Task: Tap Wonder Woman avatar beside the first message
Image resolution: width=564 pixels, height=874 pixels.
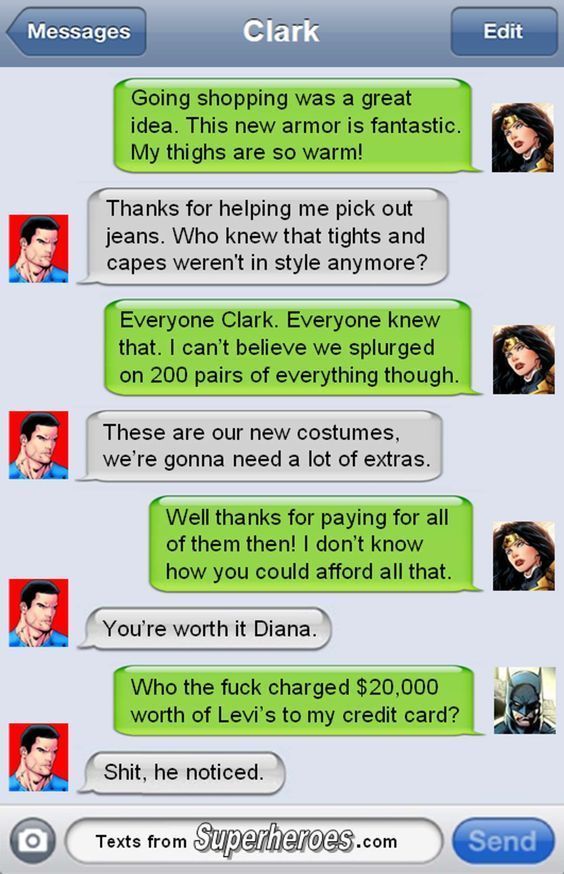Action: tap(522, 138)
